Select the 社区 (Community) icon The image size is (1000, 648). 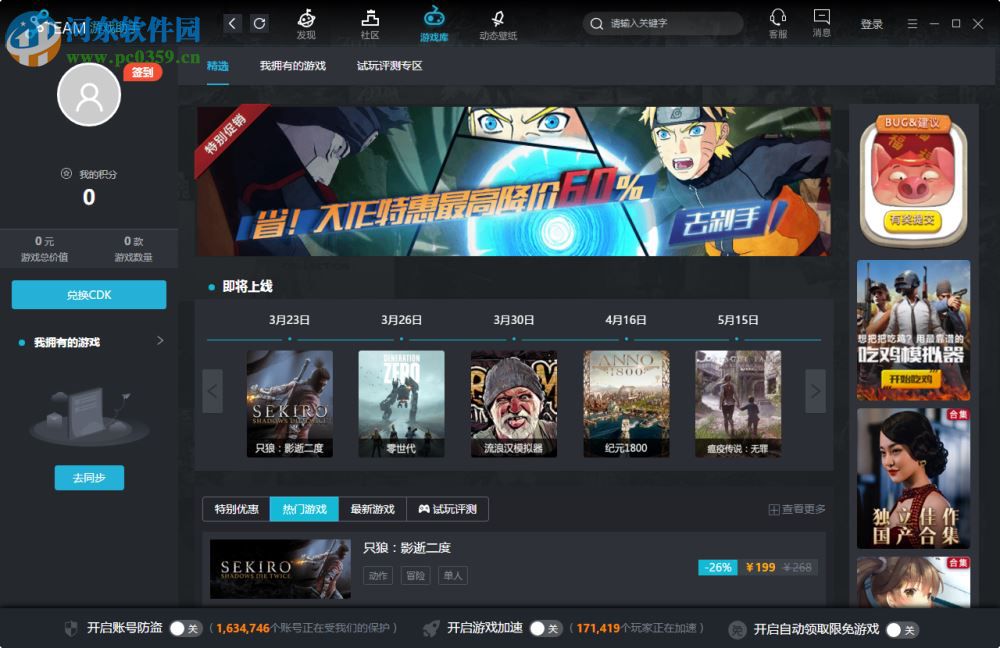point(369,21)
